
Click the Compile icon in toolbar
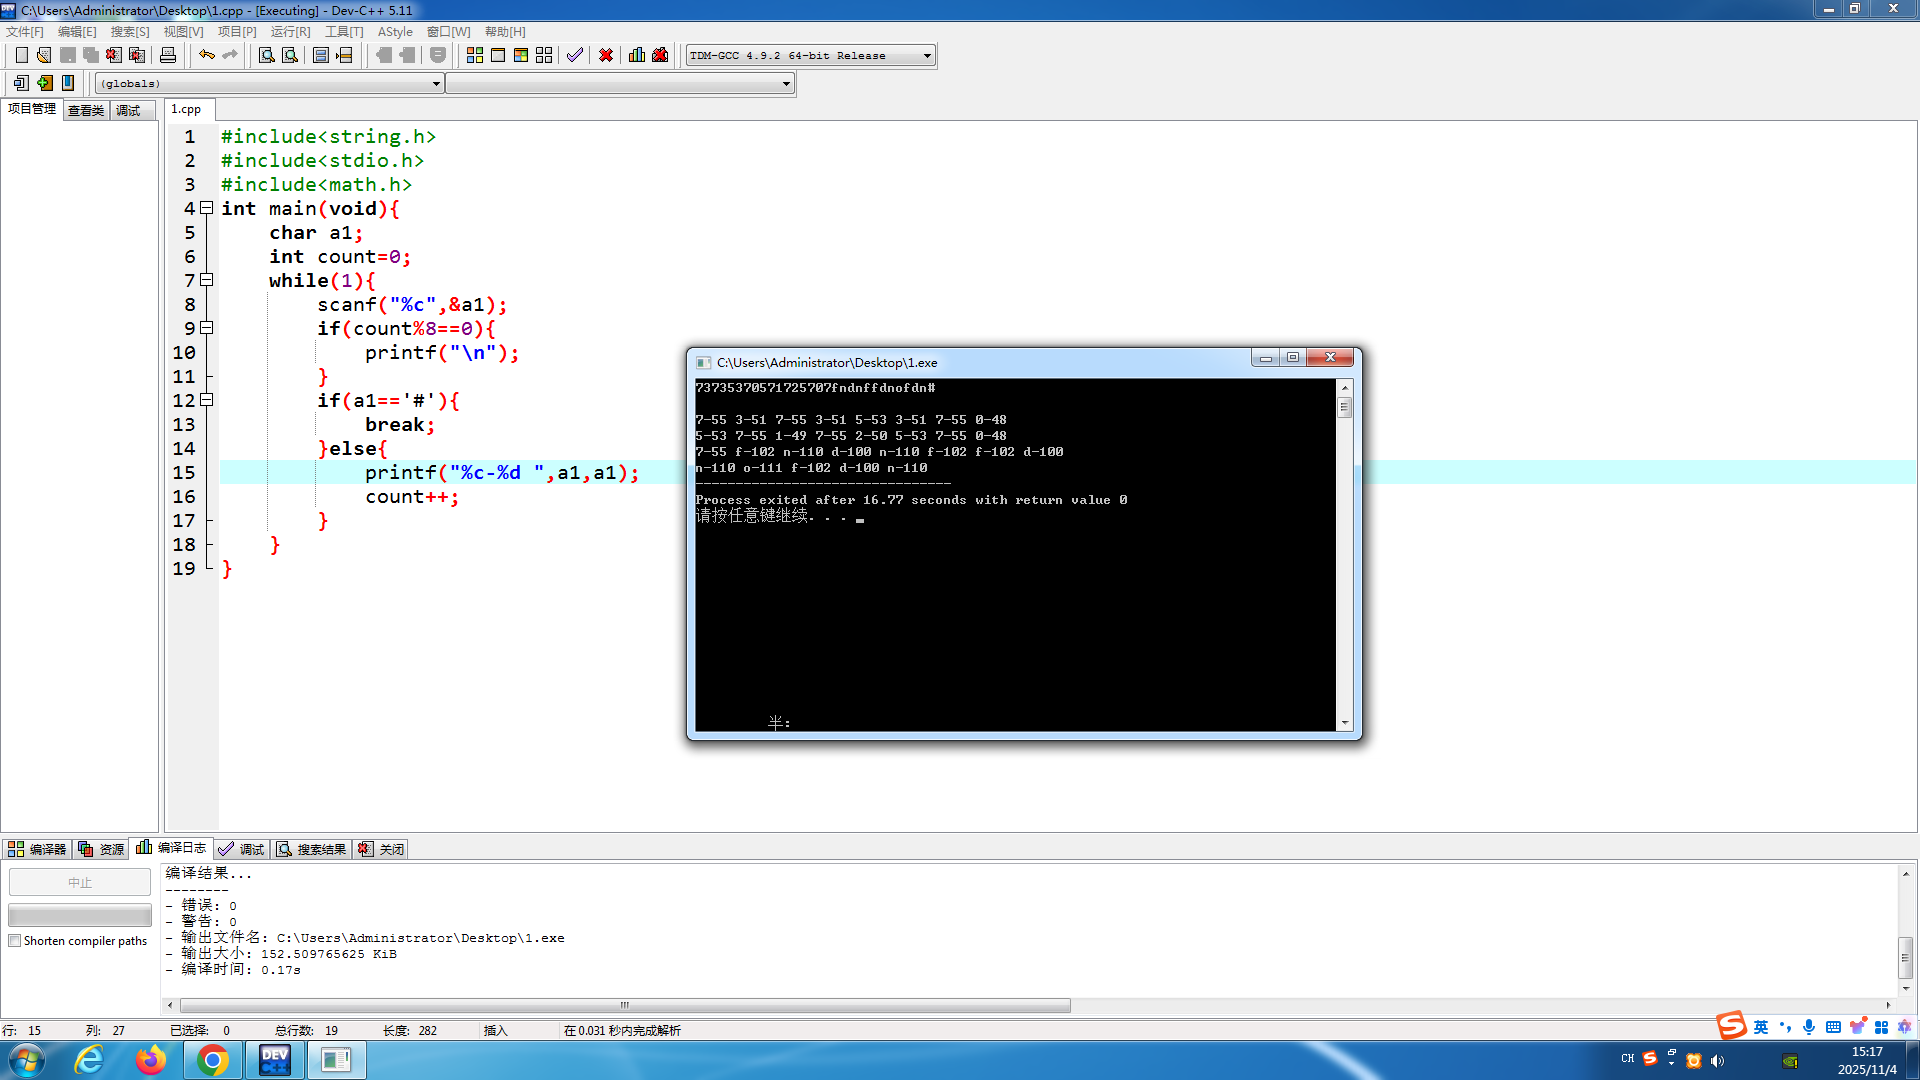tap(475, 55)
